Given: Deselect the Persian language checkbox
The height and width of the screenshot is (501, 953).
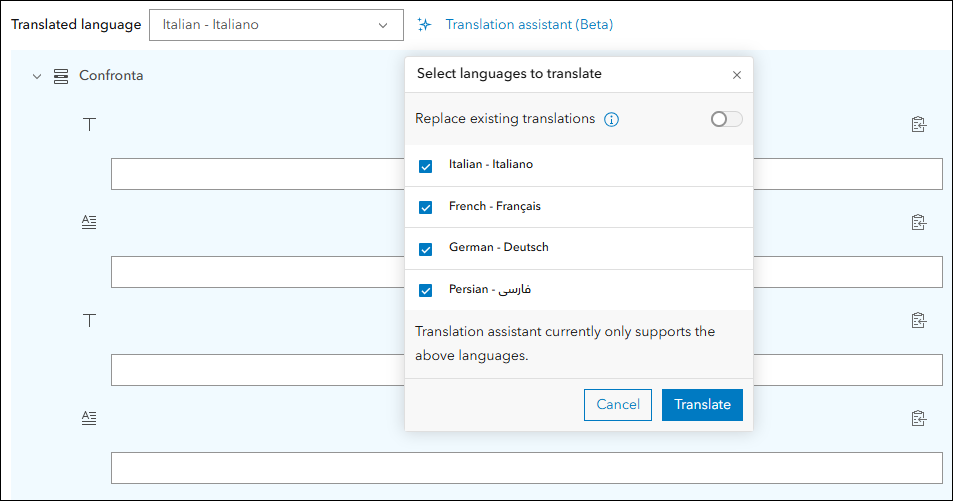Looking at the screenshot, I should click(426, 290).
